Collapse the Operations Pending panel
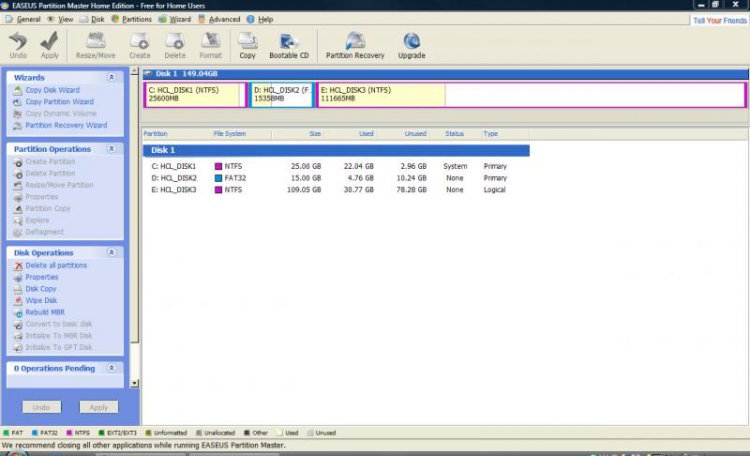 111,368
